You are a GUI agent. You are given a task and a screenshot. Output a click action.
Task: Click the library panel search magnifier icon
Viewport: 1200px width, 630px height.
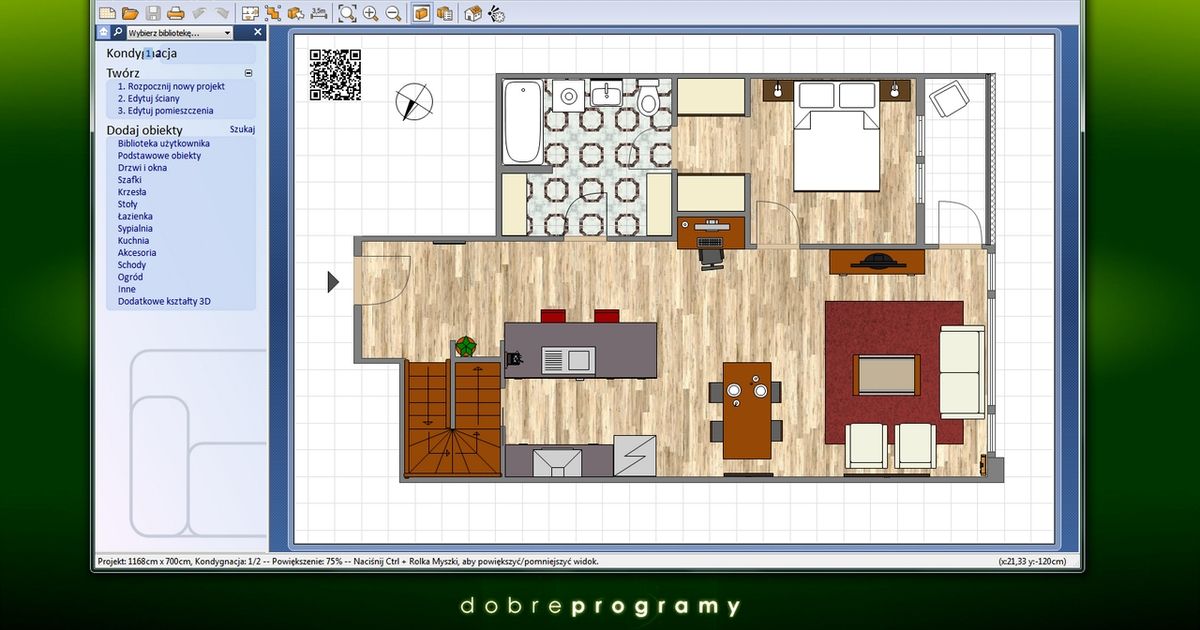[x=117, y=33]
